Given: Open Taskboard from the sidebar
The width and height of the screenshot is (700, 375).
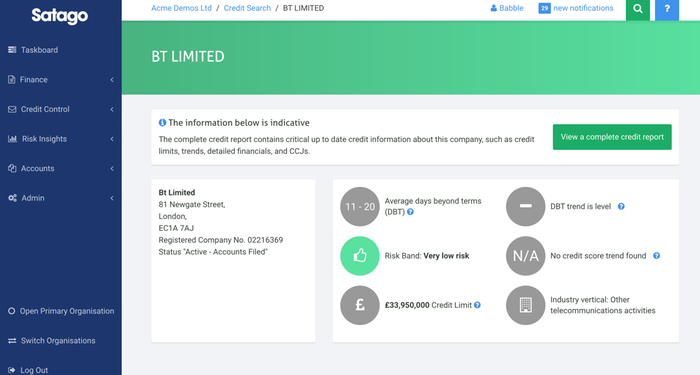Looking at the screenshot, I should 39,50.
